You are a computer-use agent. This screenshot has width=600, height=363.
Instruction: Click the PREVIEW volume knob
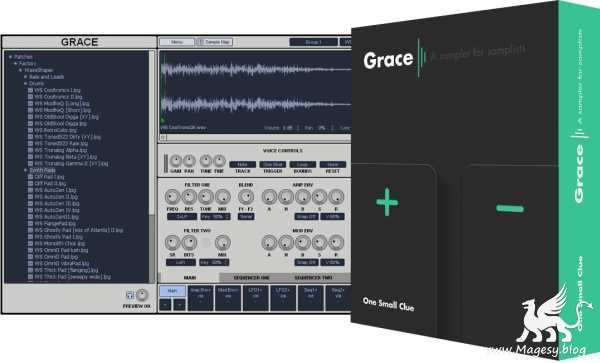point(142,295)
